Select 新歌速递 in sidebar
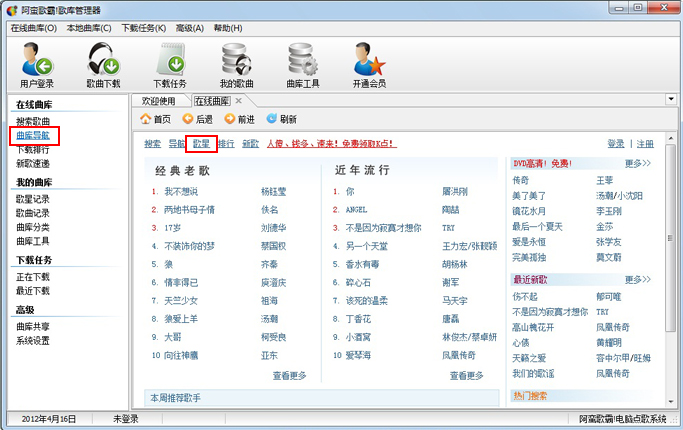683x430 pixels. click(x=33, y=164)
